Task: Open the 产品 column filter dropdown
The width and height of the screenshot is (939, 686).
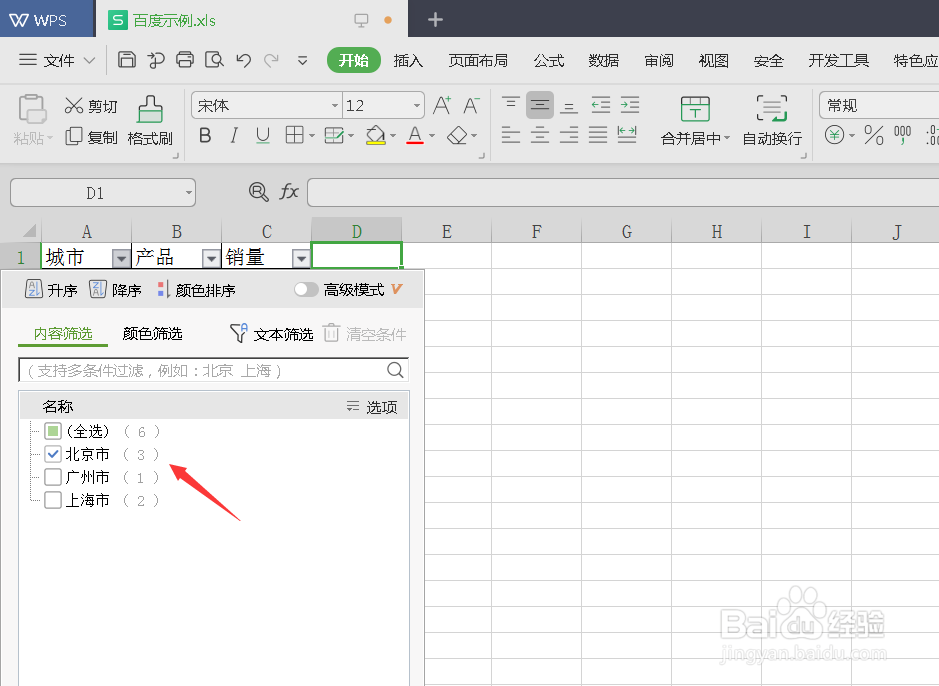Action: coord(211,258)
